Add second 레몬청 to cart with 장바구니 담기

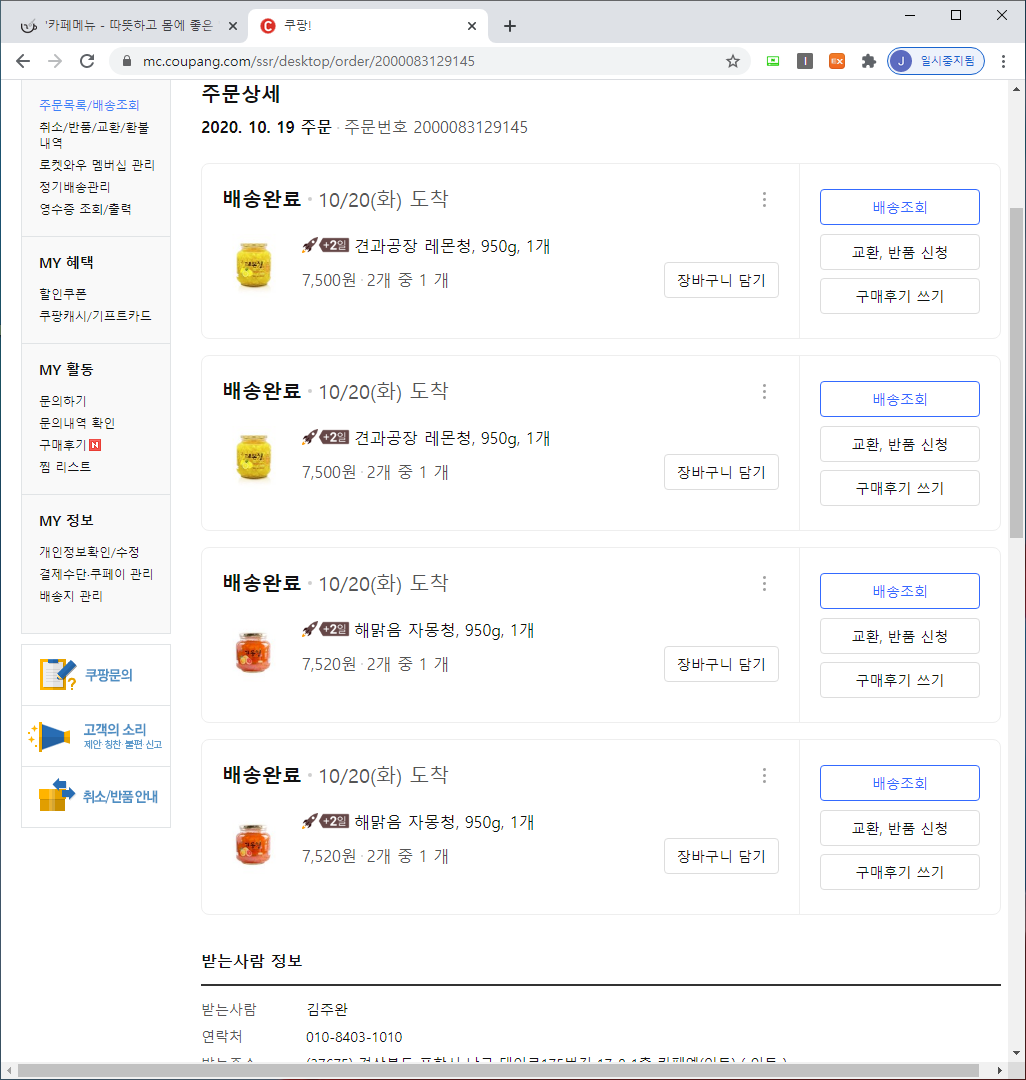click(x=721, y=472)
